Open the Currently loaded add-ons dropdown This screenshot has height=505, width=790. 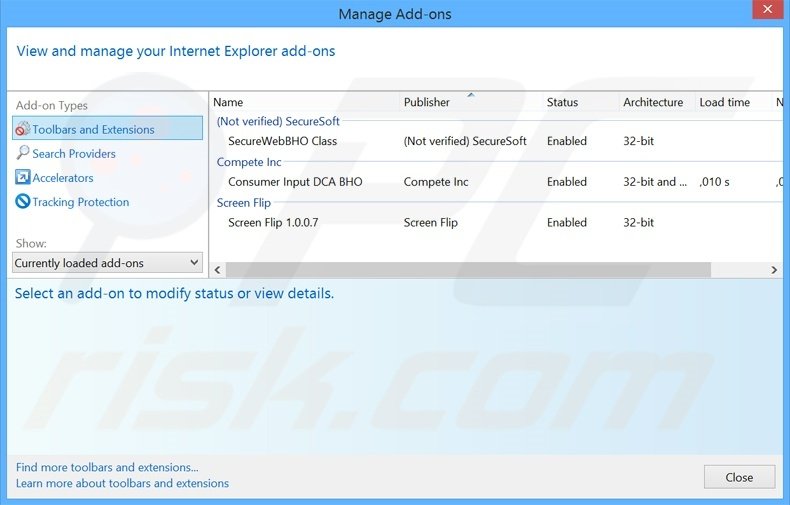point(107,263)
